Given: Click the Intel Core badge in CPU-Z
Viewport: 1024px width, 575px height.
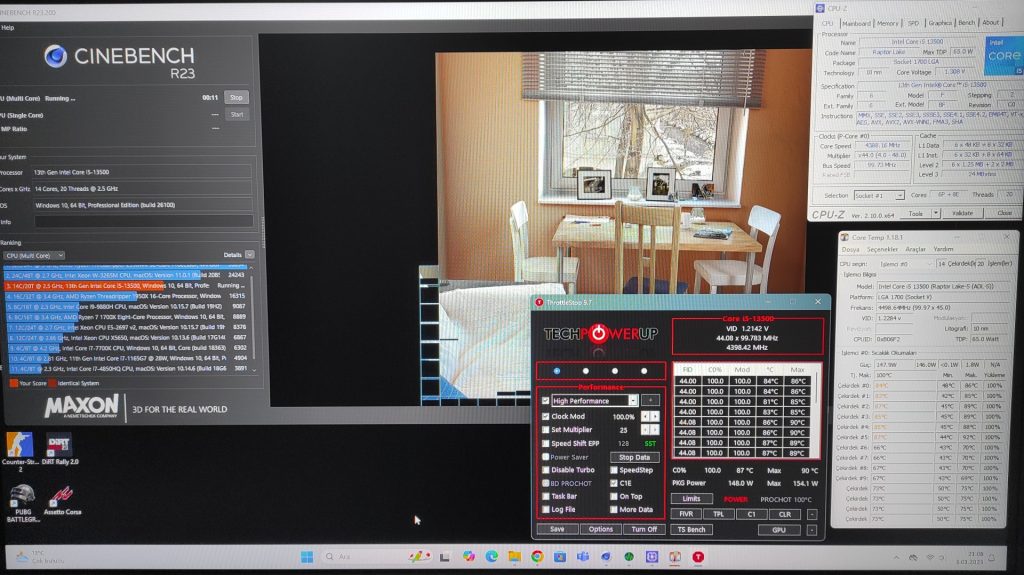Looking at the screenshot, I should [1003, 55].
